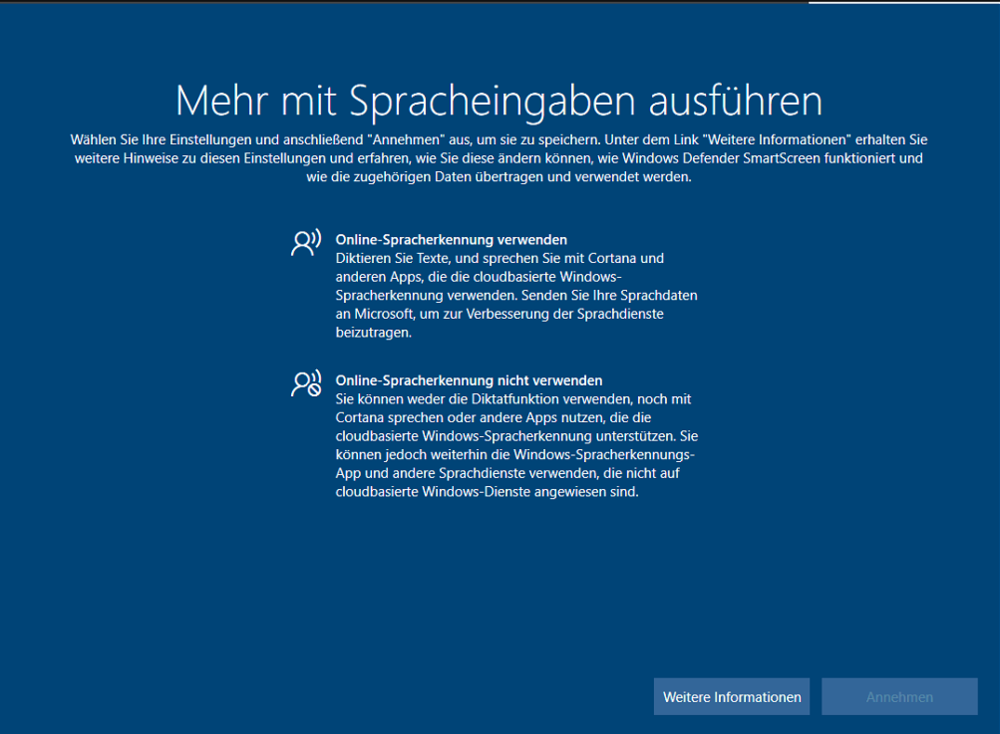Click the line starting "Sie können weder die Diktatfunktion"
This screenshot has height=734, width=1000.
(513, 399)
